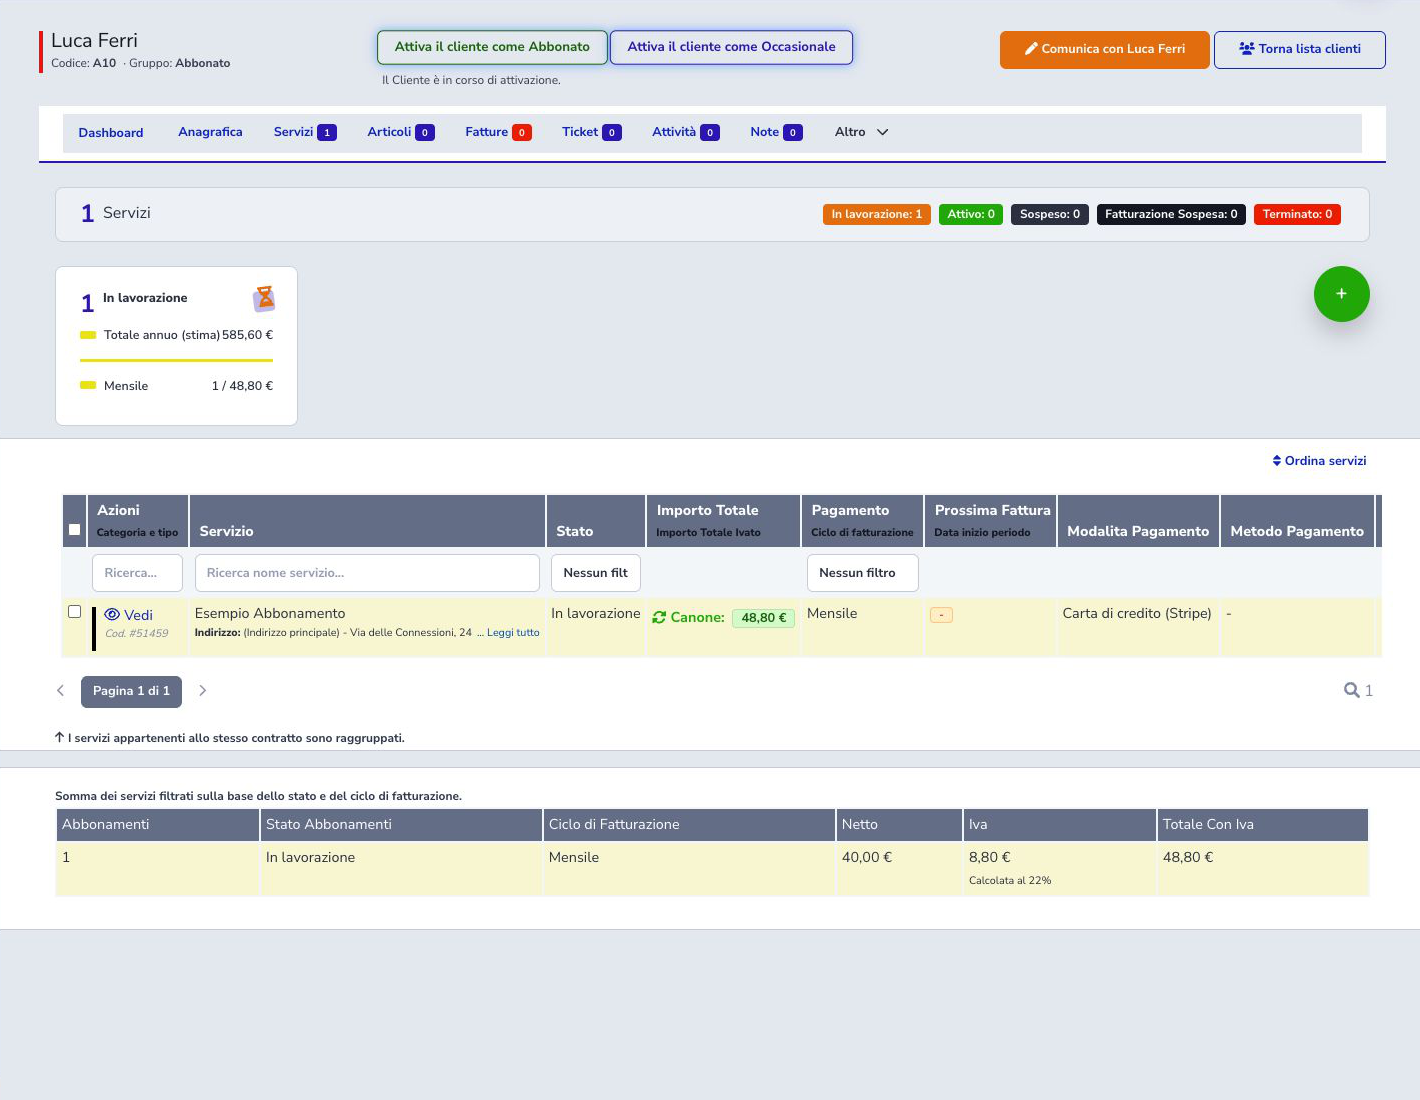
Task: Click Comunica con Luca Ferri button
Action: pos(1105,50)
